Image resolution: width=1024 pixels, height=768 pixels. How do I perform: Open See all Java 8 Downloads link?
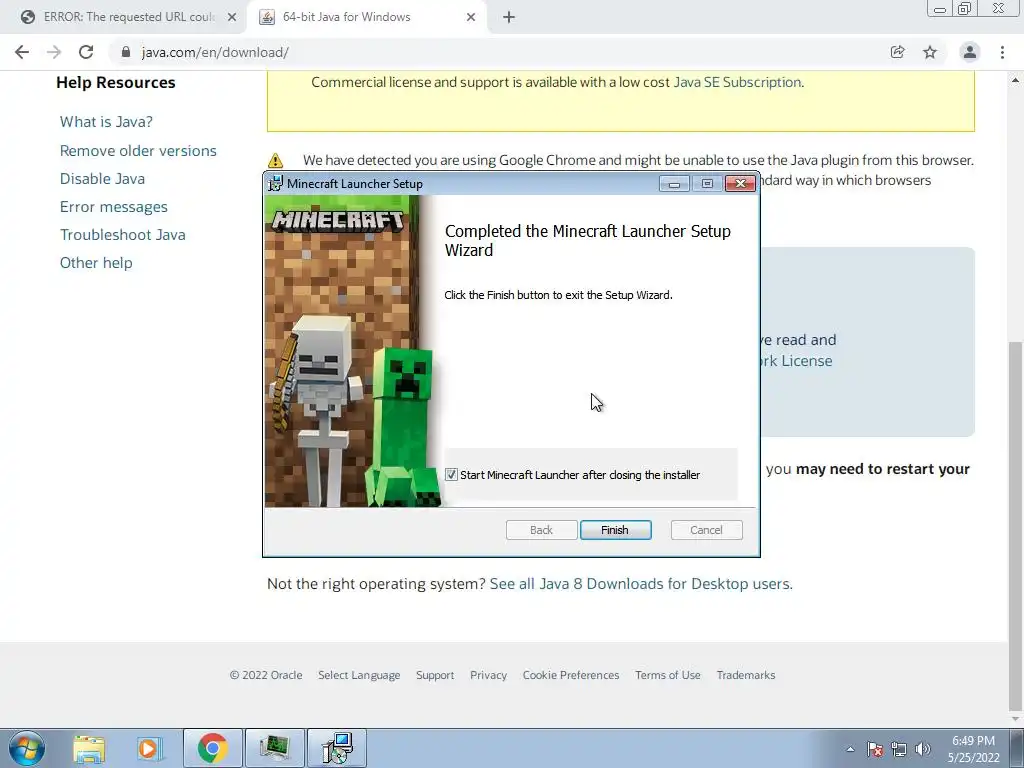point(640,584)
